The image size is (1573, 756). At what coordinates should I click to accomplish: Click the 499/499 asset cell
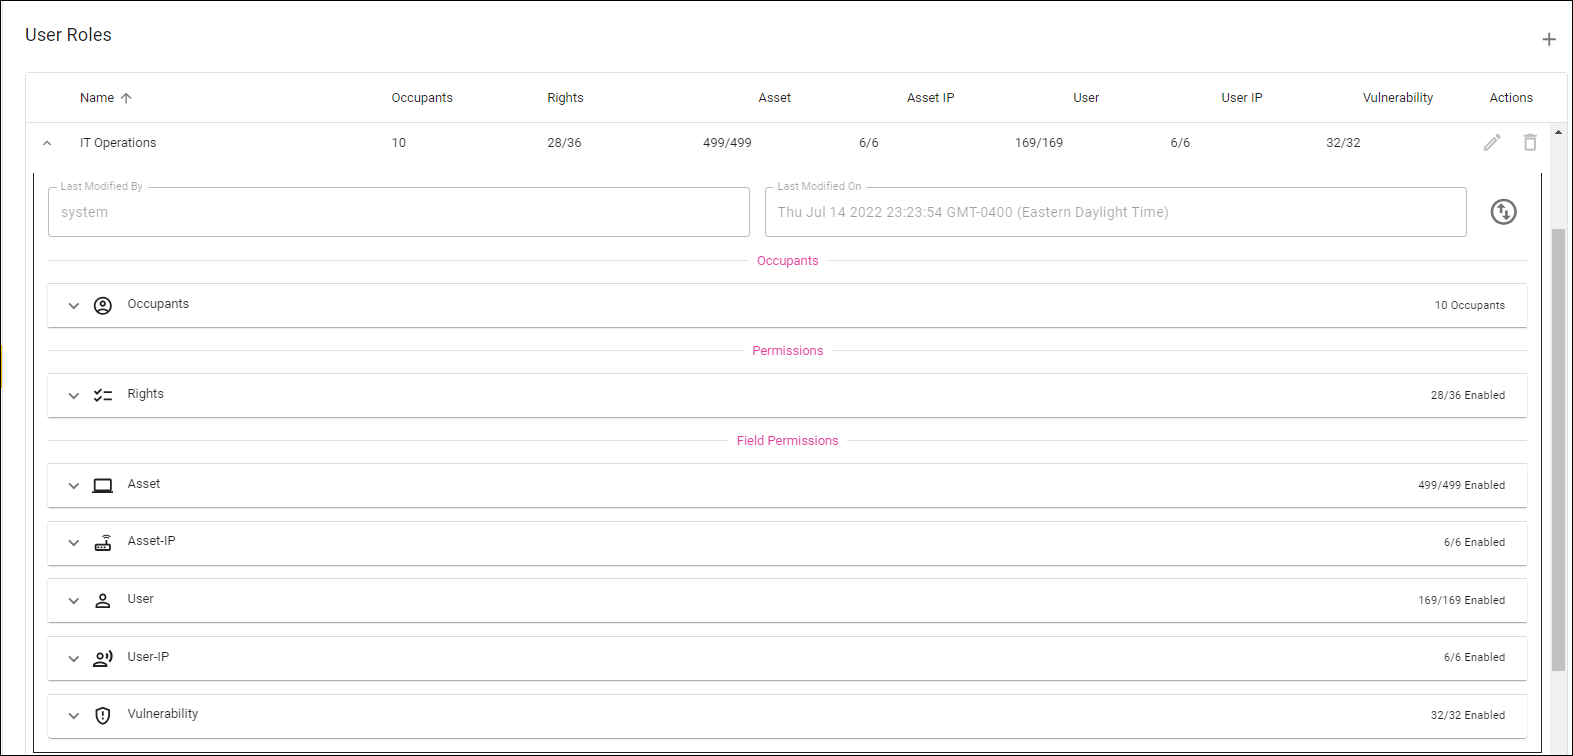click(x=727, y=143)
